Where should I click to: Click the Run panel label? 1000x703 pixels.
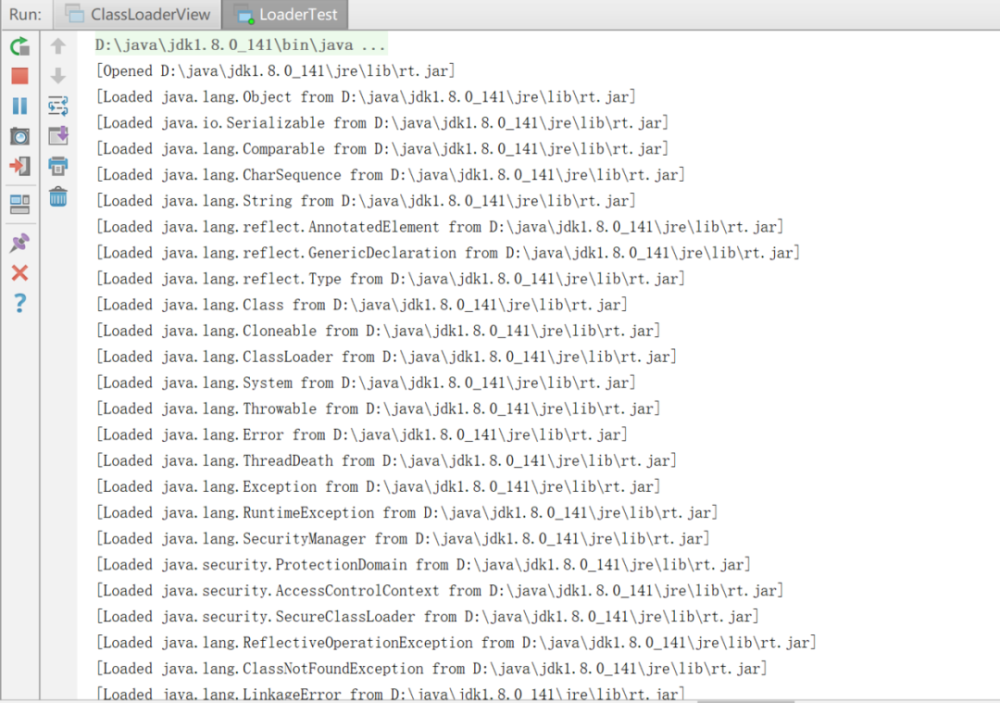pyautogui.click(x=26, y=15)
